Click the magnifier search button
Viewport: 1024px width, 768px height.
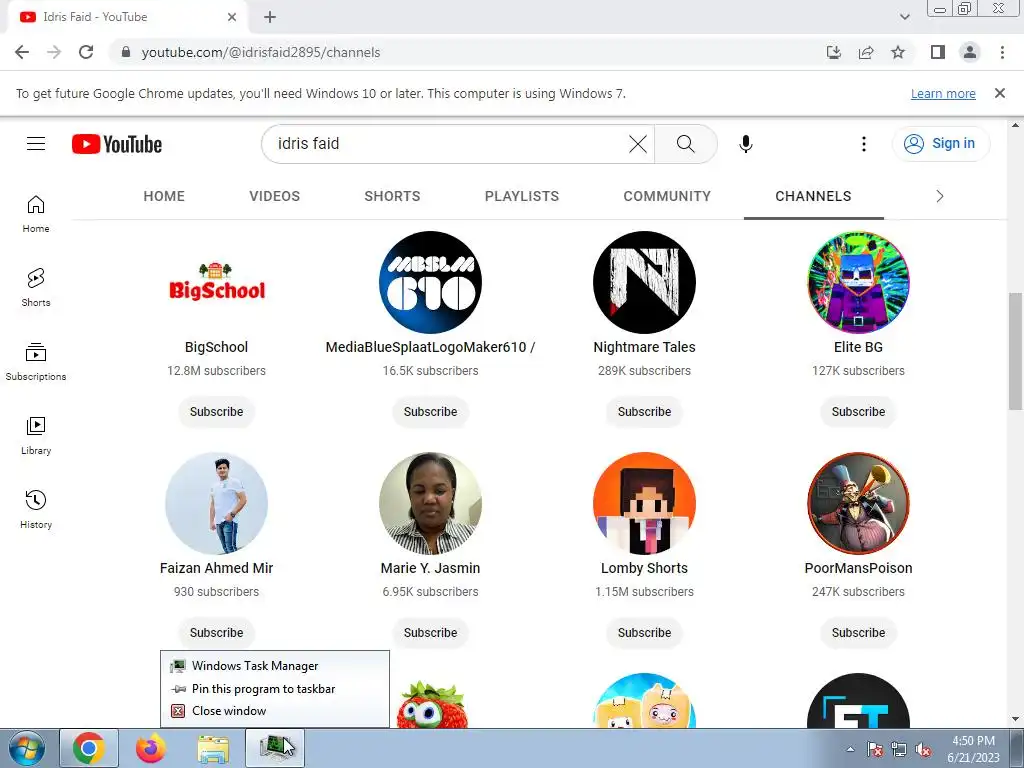[686, 144]
